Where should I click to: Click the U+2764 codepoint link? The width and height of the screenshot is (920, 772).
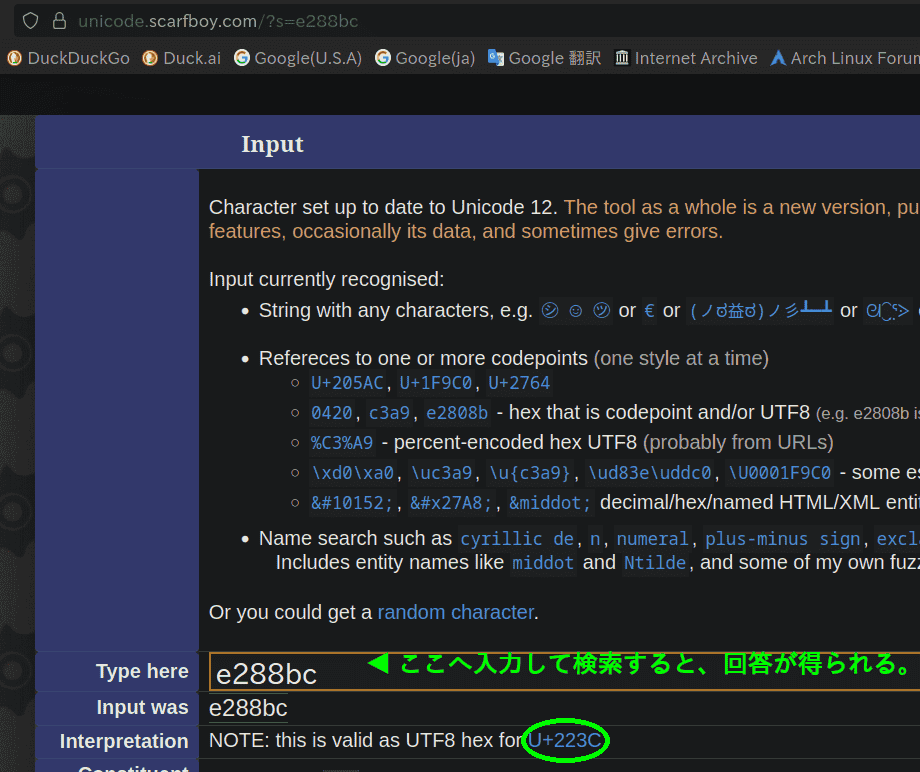point(518,382)
